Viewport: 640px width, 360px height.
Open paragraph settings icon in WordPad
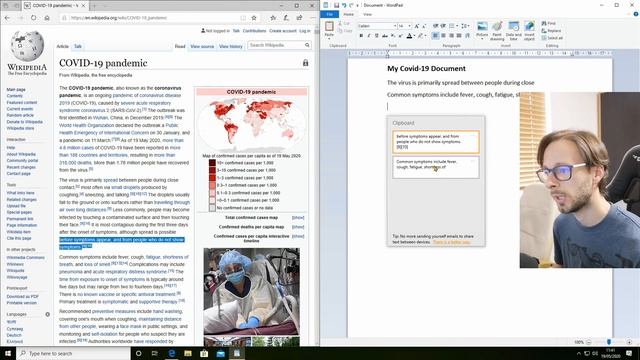(467, 36)
